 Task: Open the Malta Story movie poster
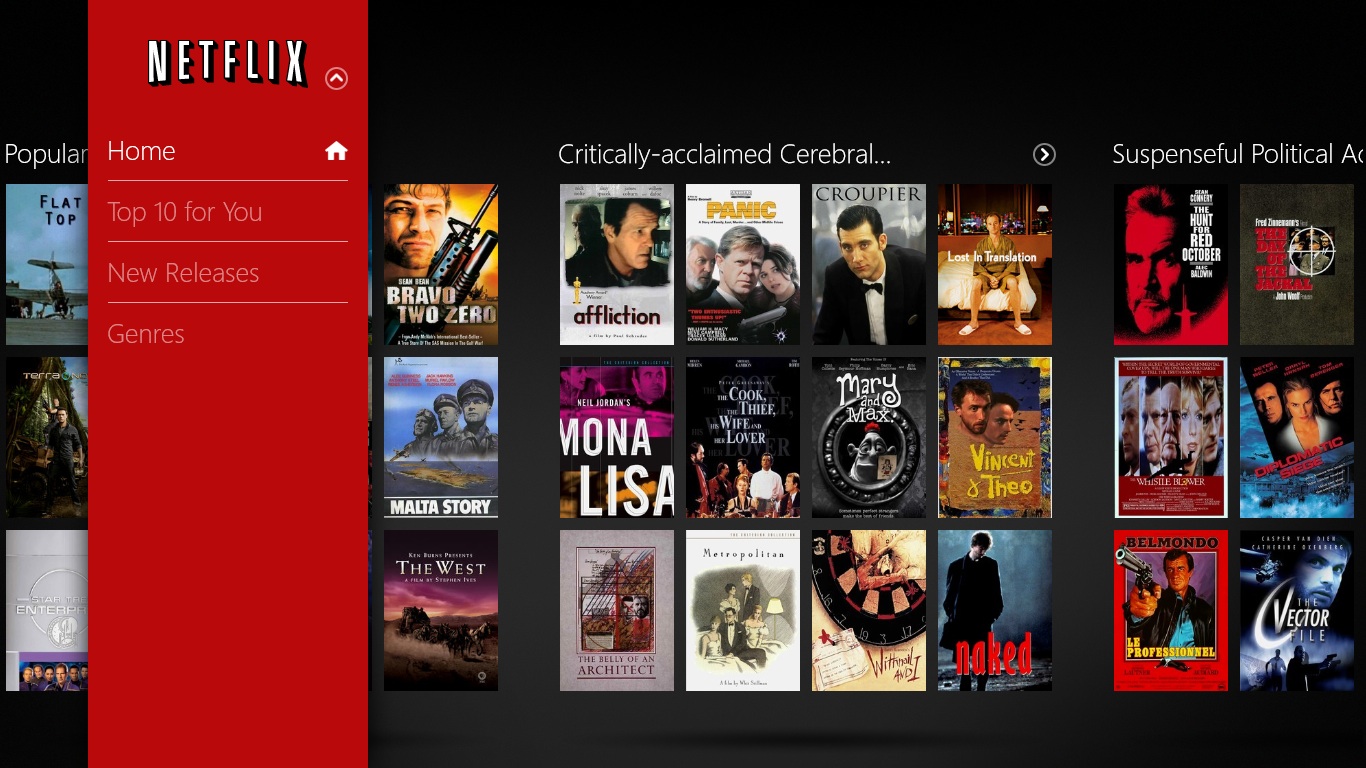(441, 438)
